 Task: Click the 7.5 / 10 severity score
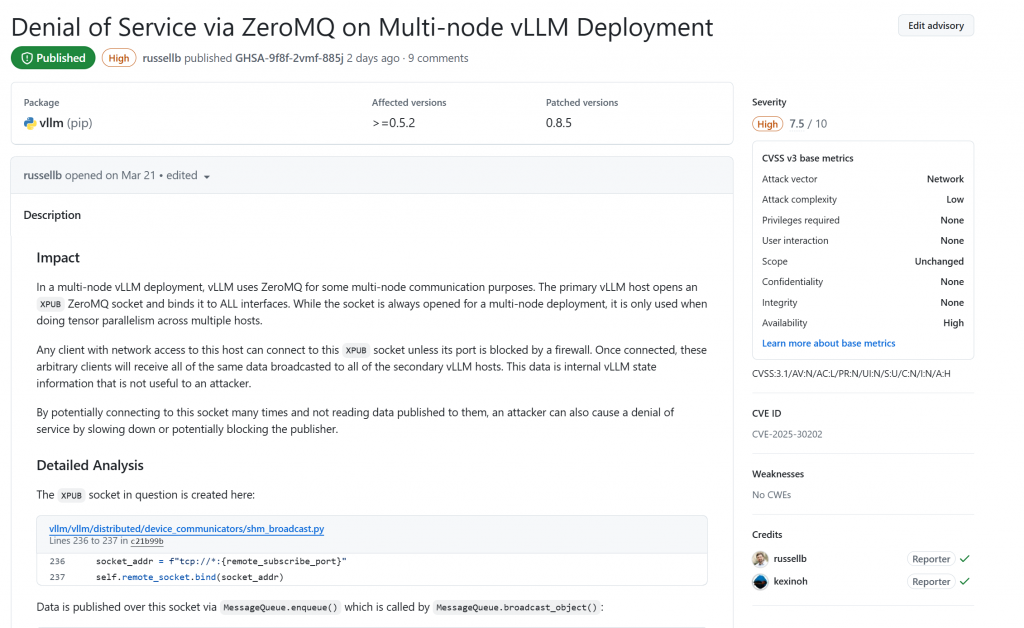click(808, 124)
